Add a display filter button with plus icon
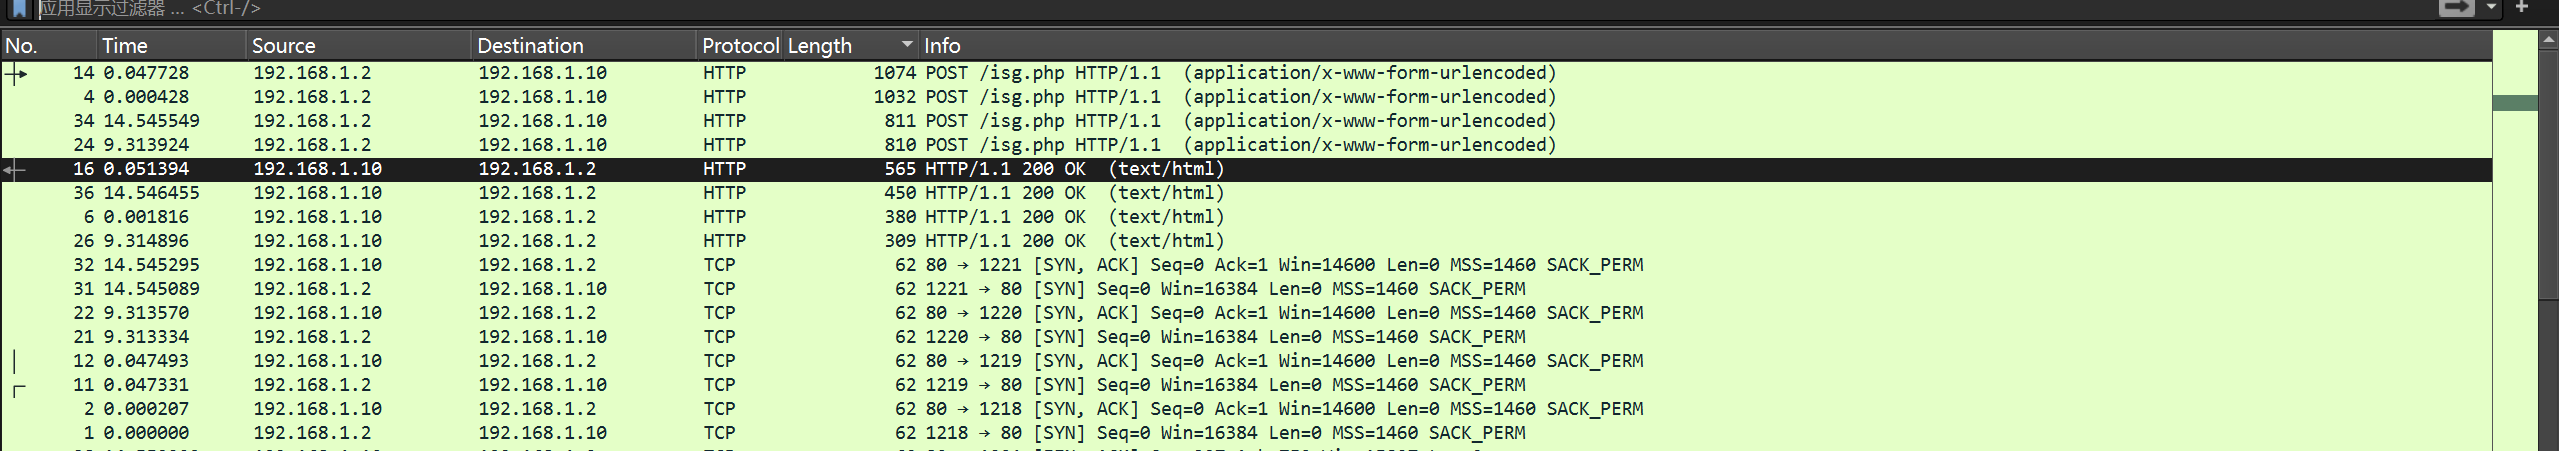Screen dimensions: 2559x451 [2521, 7]
